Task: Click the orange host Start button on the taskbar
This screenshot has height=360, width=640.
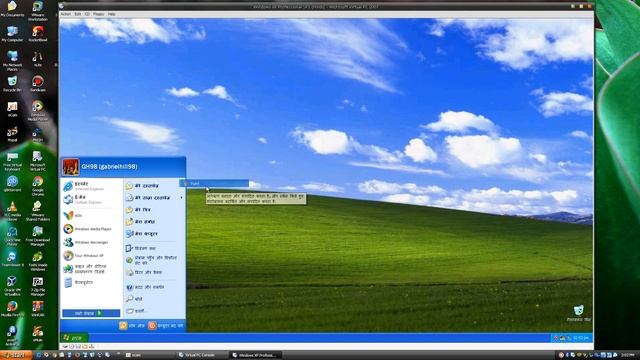Action: (16, 355)
